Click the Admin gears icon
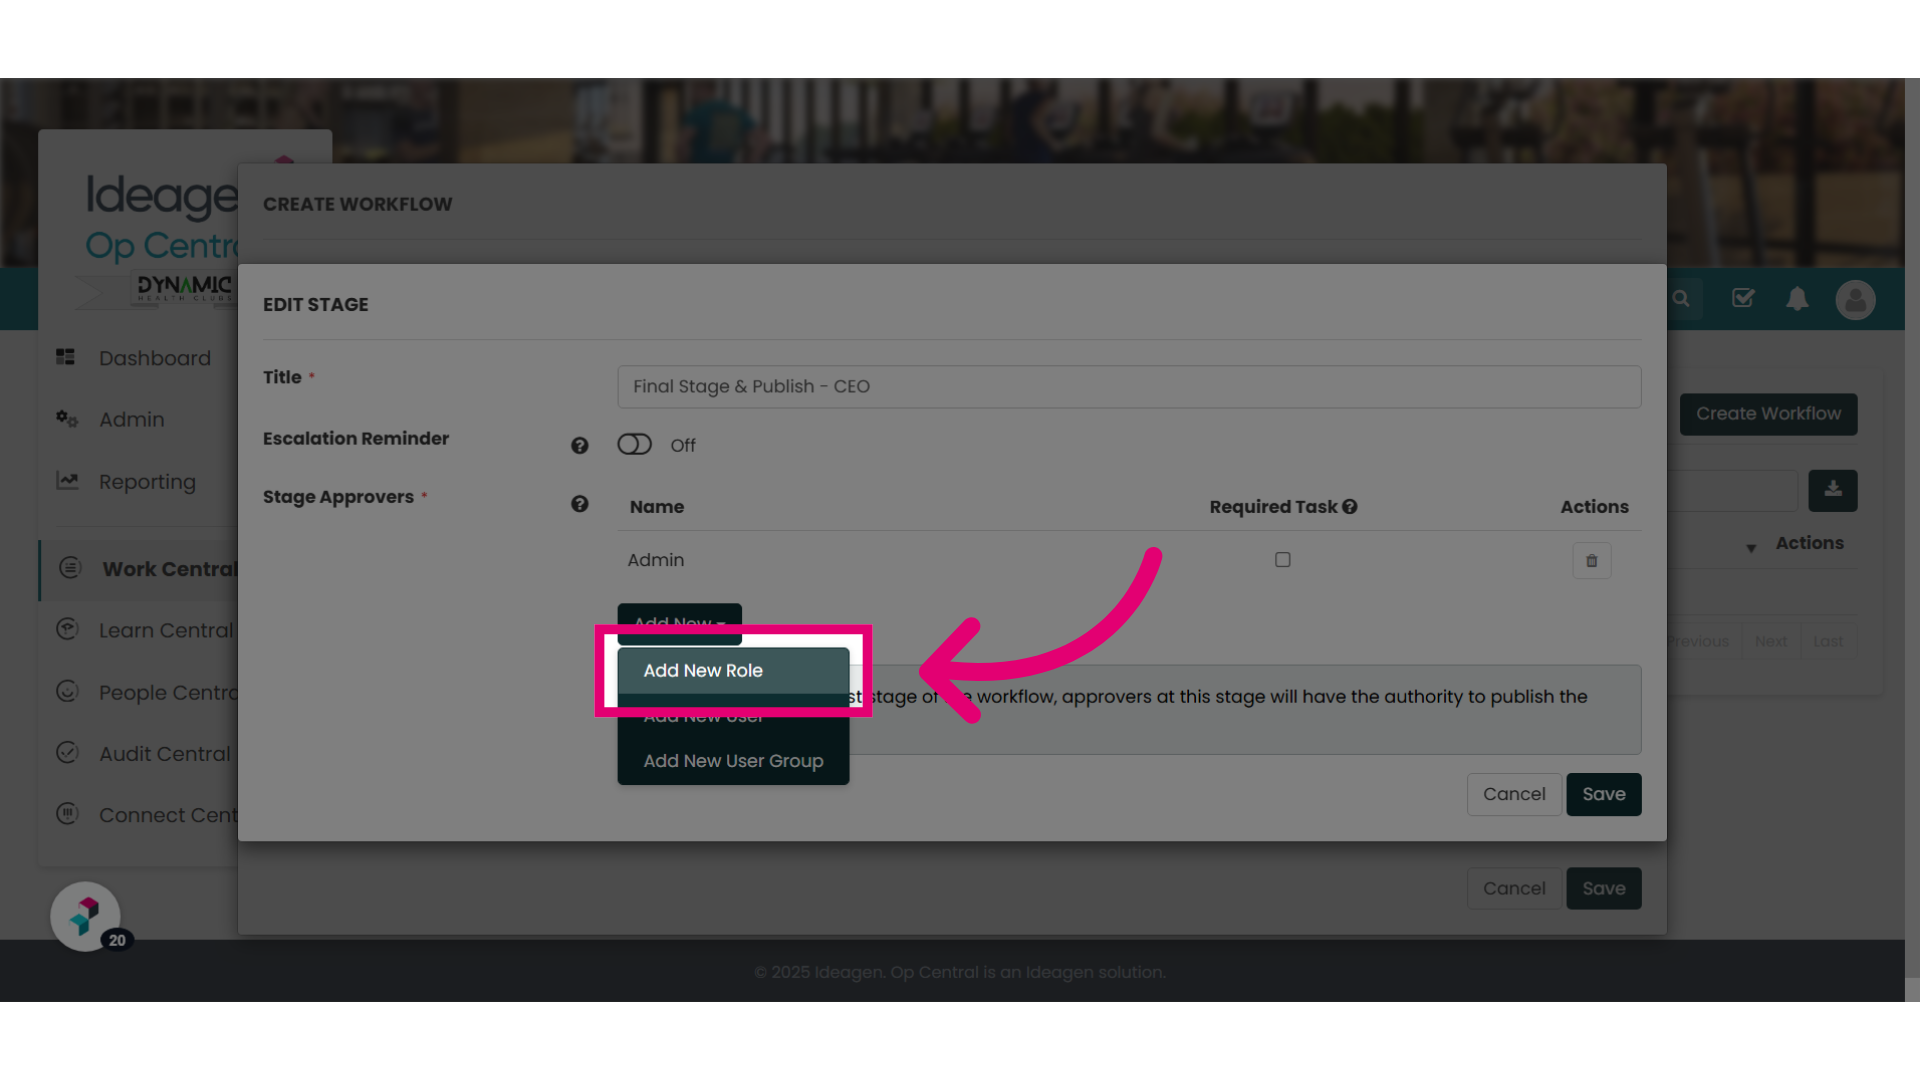1920x1080 pixels. (x=67, y=419)
